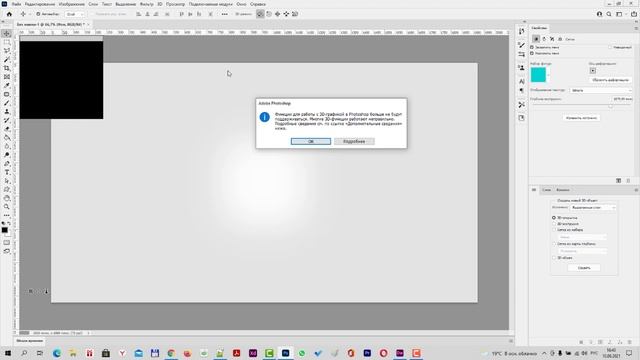The height and width of the screenshot is (360, 640).
Task: Select the Lasso tool
Action: 7,51
